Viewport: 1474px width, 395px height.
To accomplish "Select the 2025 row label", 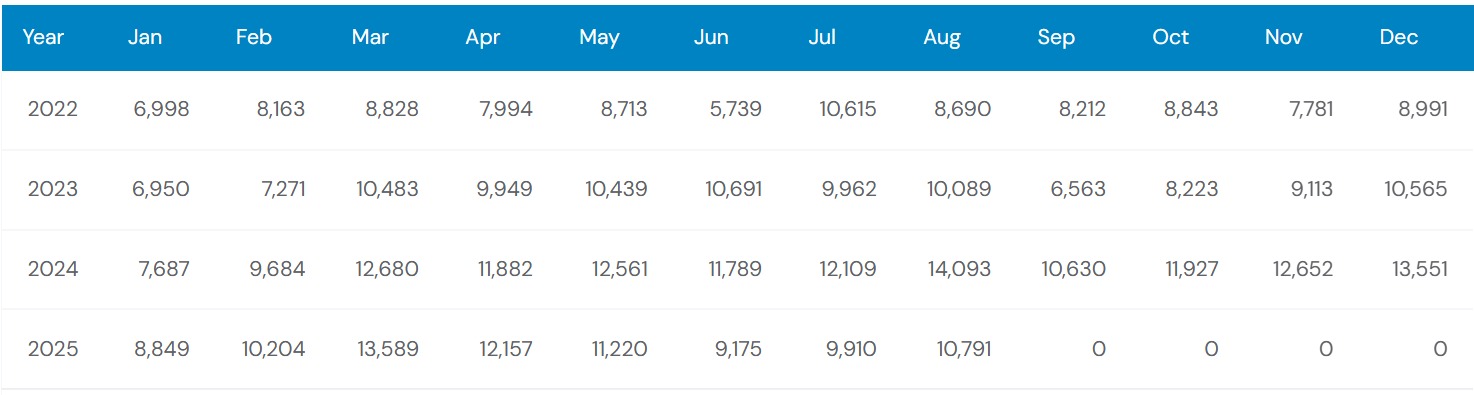I will tap(53, 349).
